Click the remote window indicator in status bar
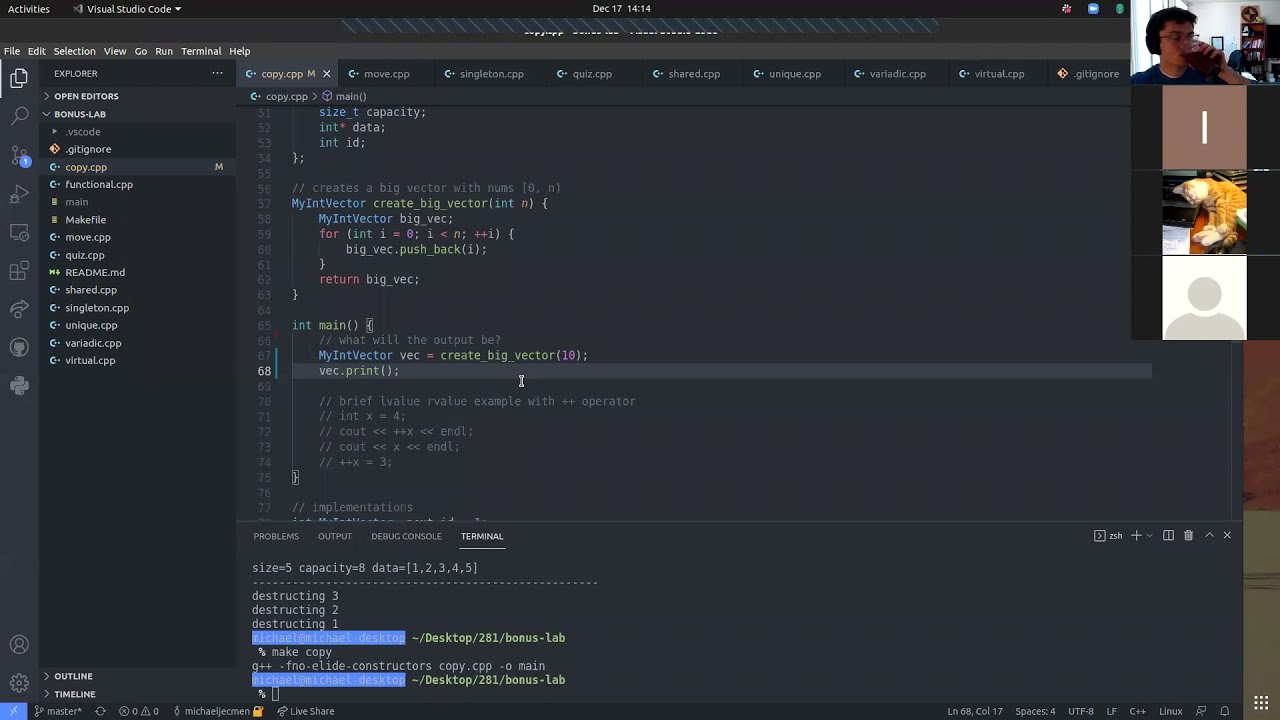This screenshot has height=720, width=1280. pyautogui.click(x=13, y=711)
